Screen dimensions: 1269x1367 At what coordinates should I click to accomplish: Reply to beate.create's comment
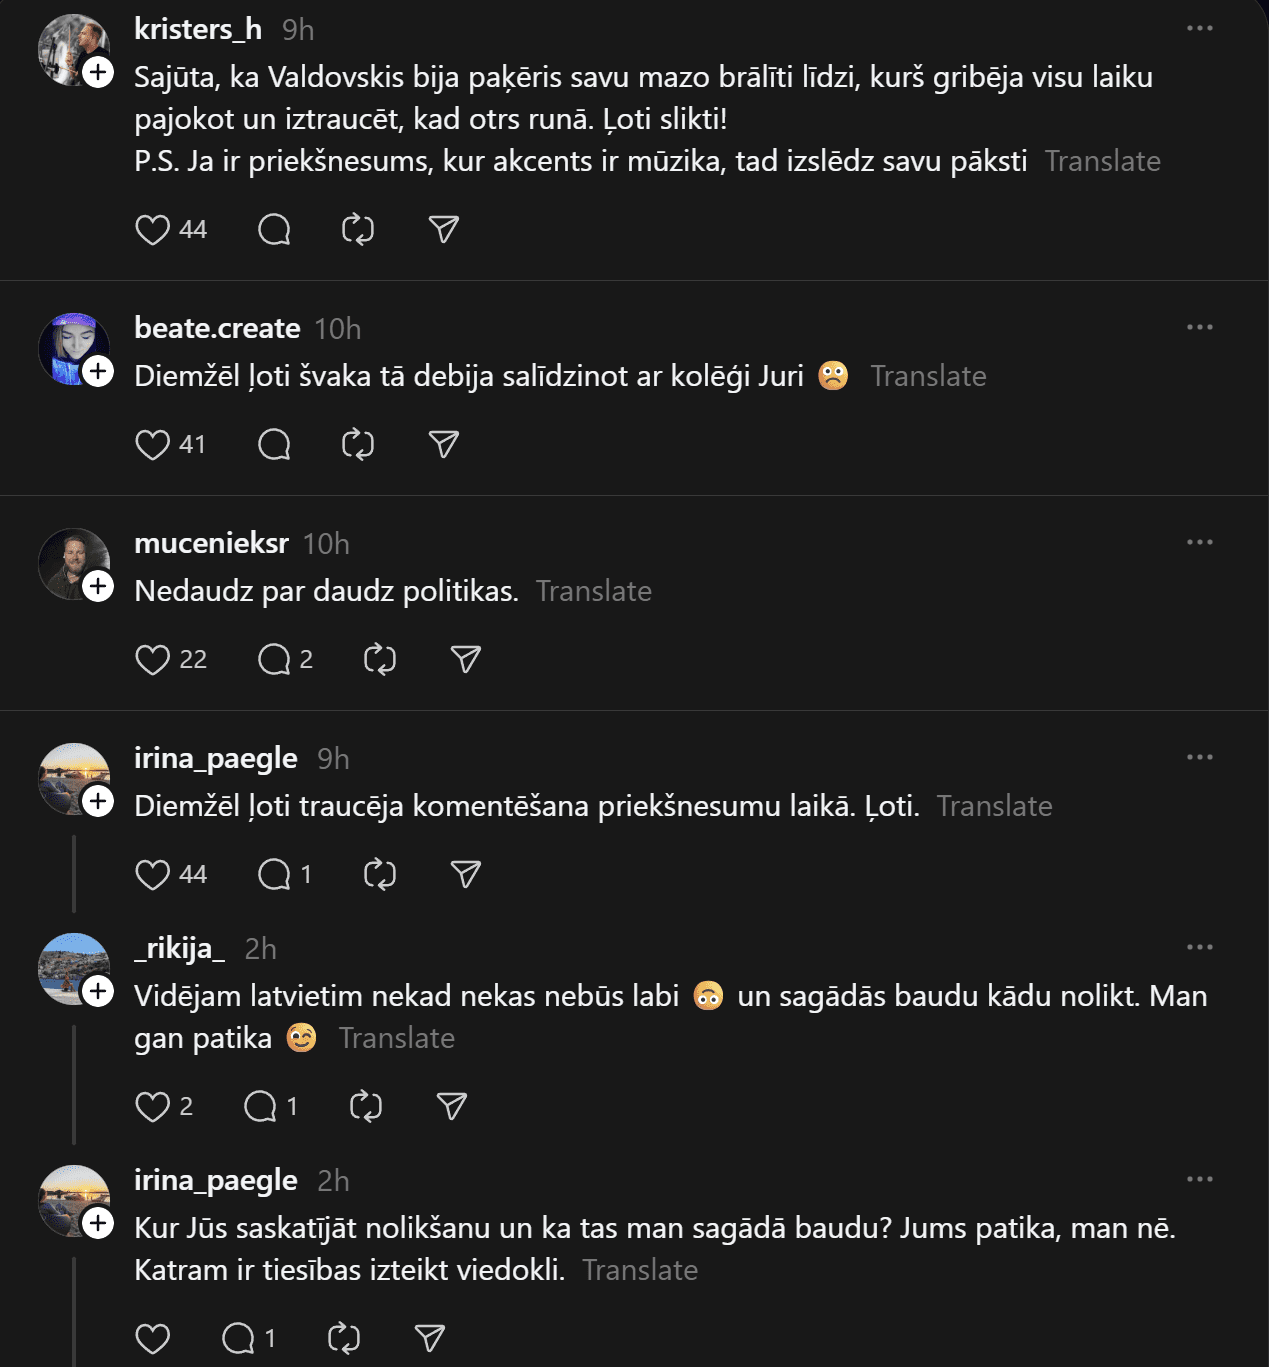pyautogui.click(x=274, y=444)
